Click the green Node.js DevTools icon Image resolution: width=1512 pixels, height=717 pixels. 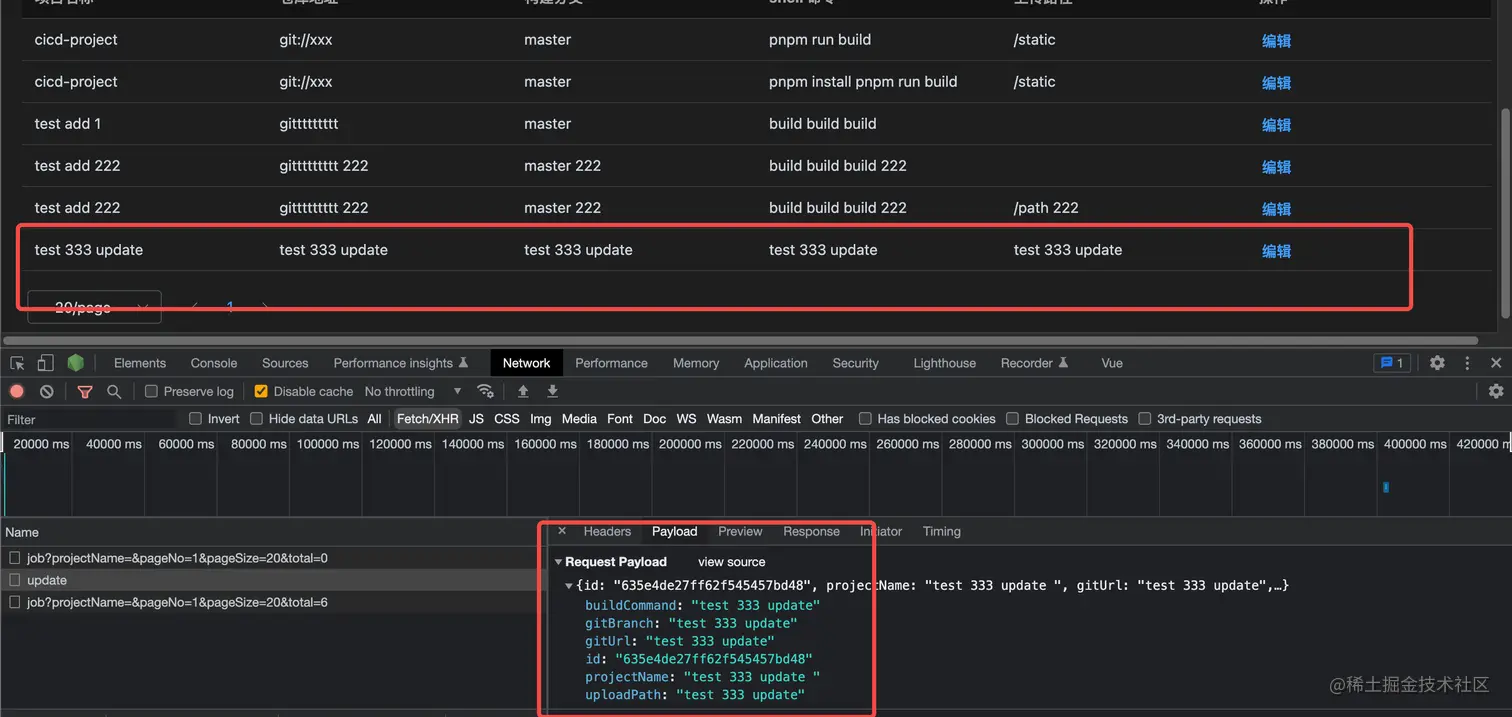76,363
